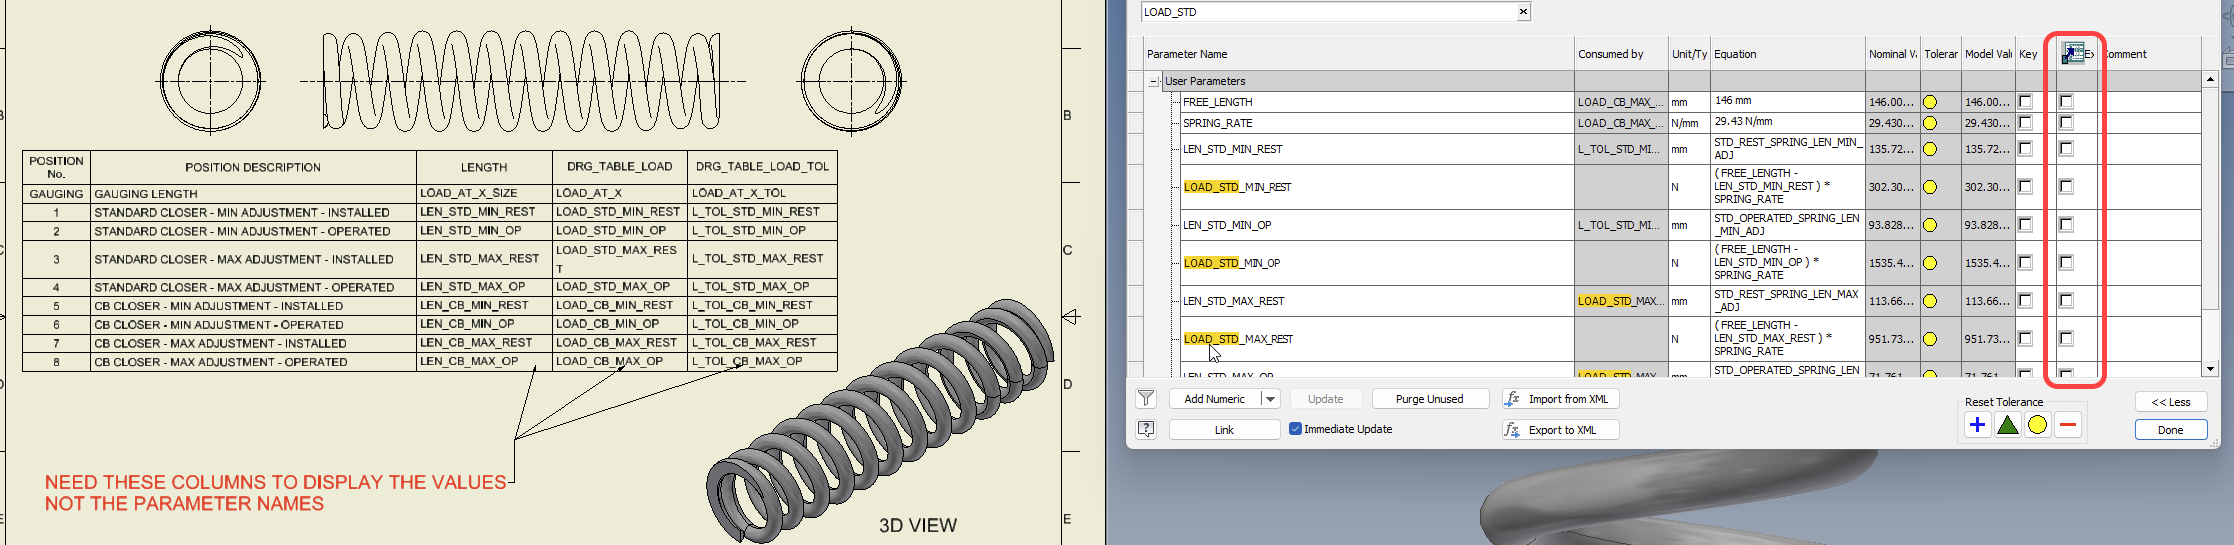2234x545 pixels.
Task: Click the Add Numeric button
Action: pyautogui.click(x=1214, y=399)
